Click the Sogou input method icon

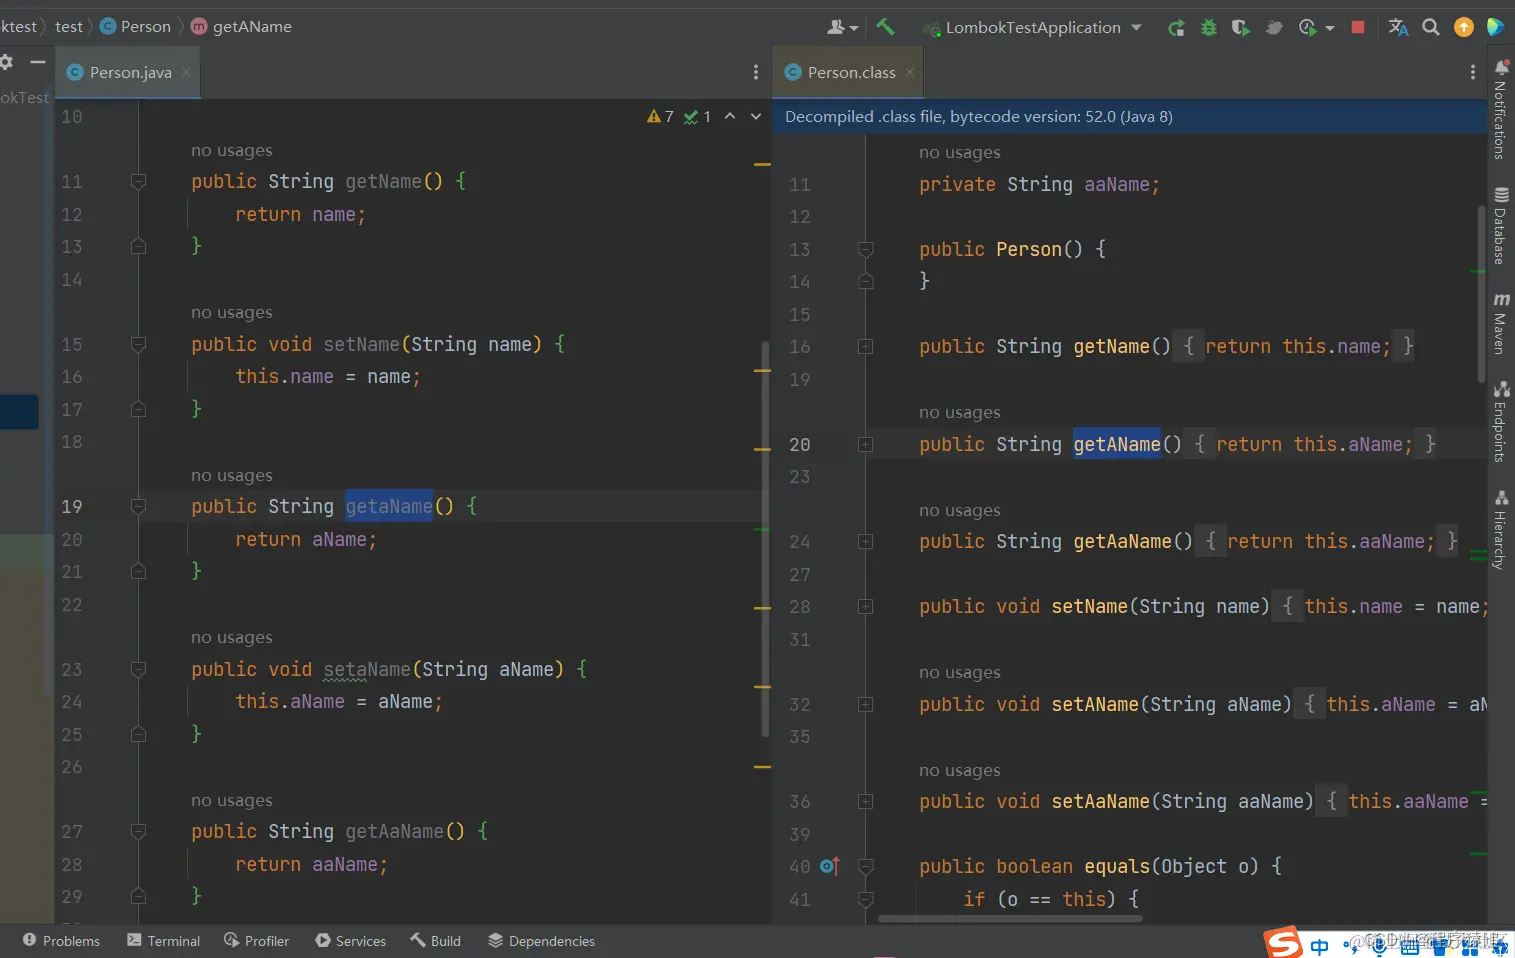coord(1283,943)
